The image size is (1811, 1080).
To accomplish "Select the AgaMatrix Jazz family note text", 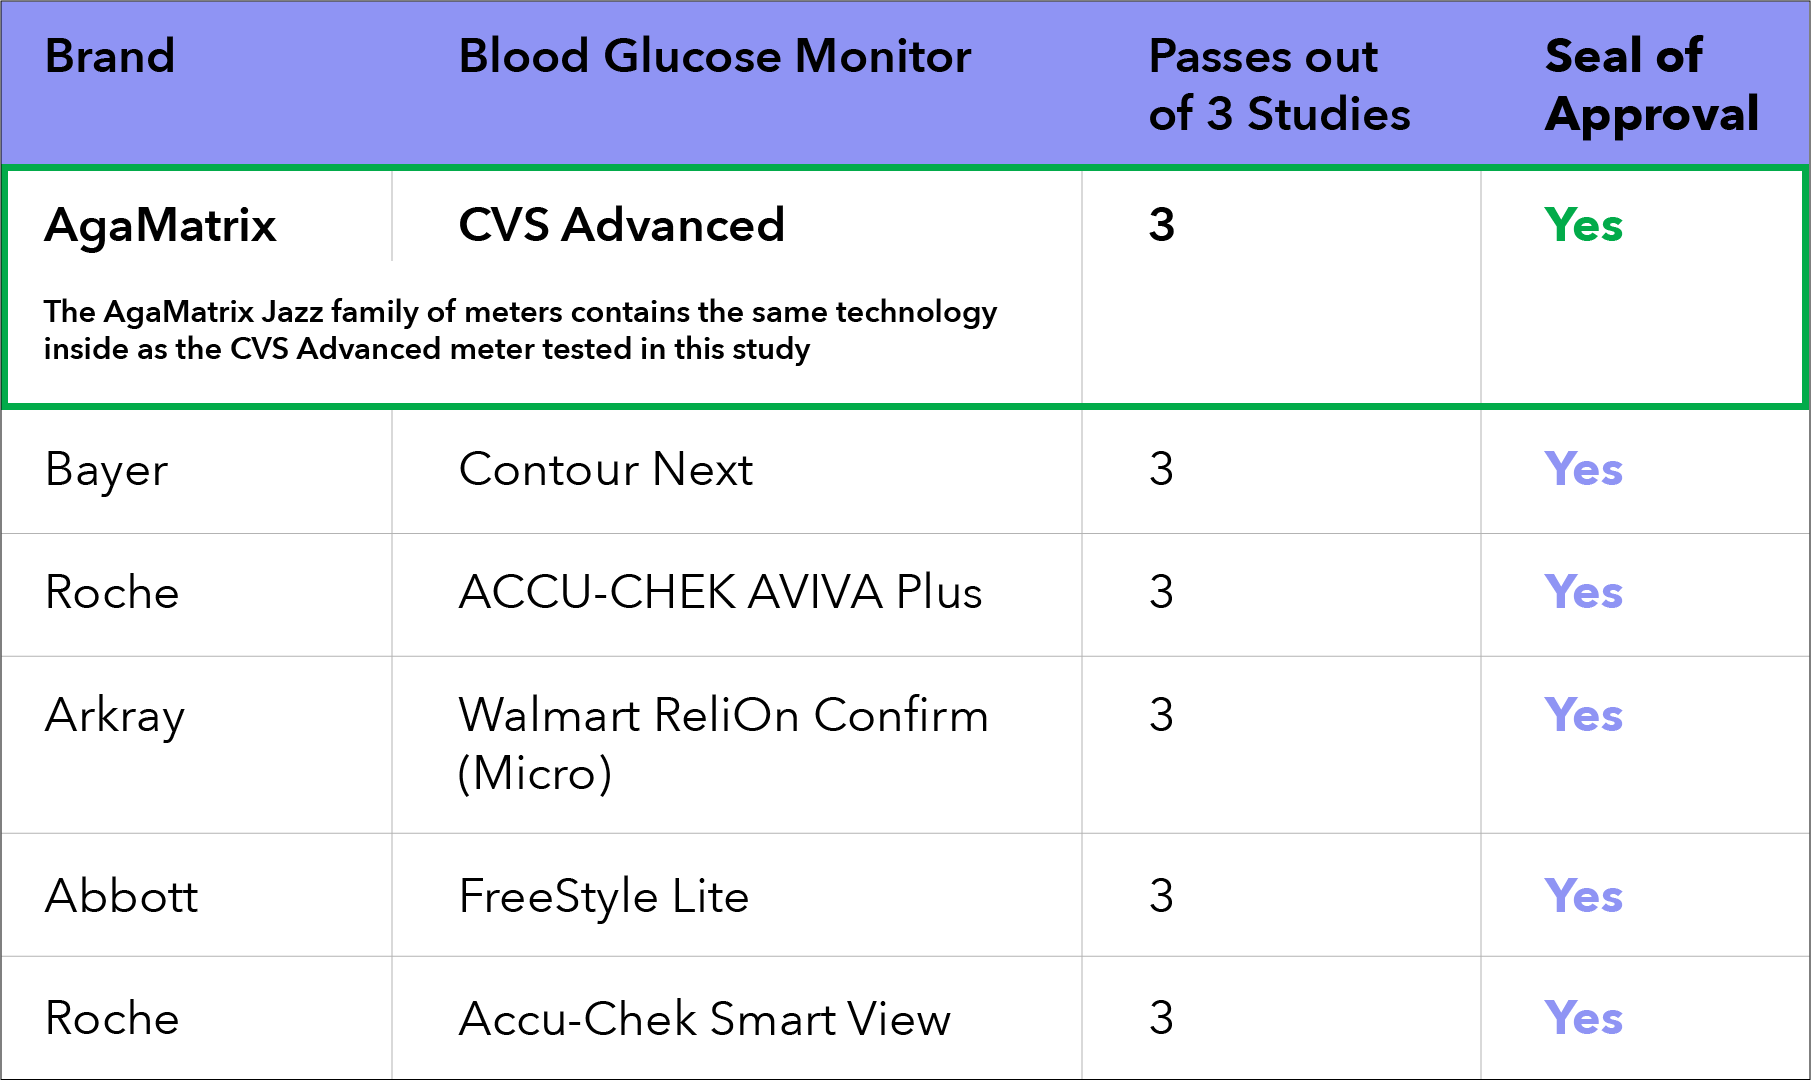I will [520, 330].
